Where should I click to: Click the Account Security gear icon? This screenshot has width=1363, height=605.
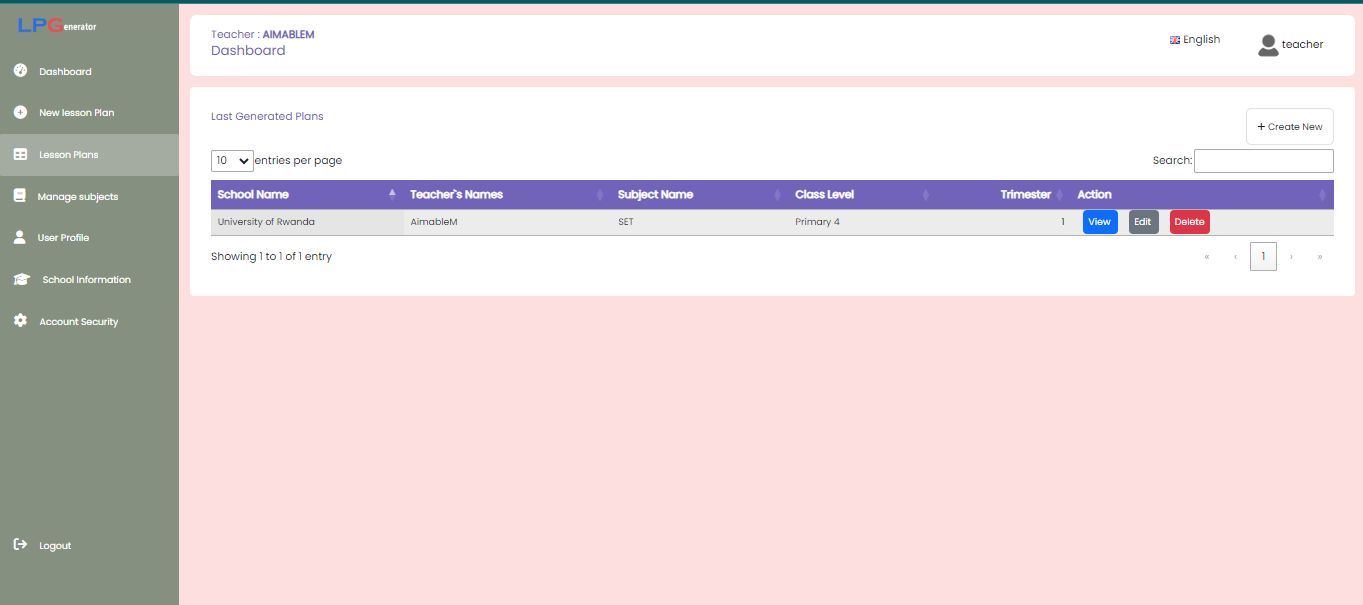coord(19,321)
